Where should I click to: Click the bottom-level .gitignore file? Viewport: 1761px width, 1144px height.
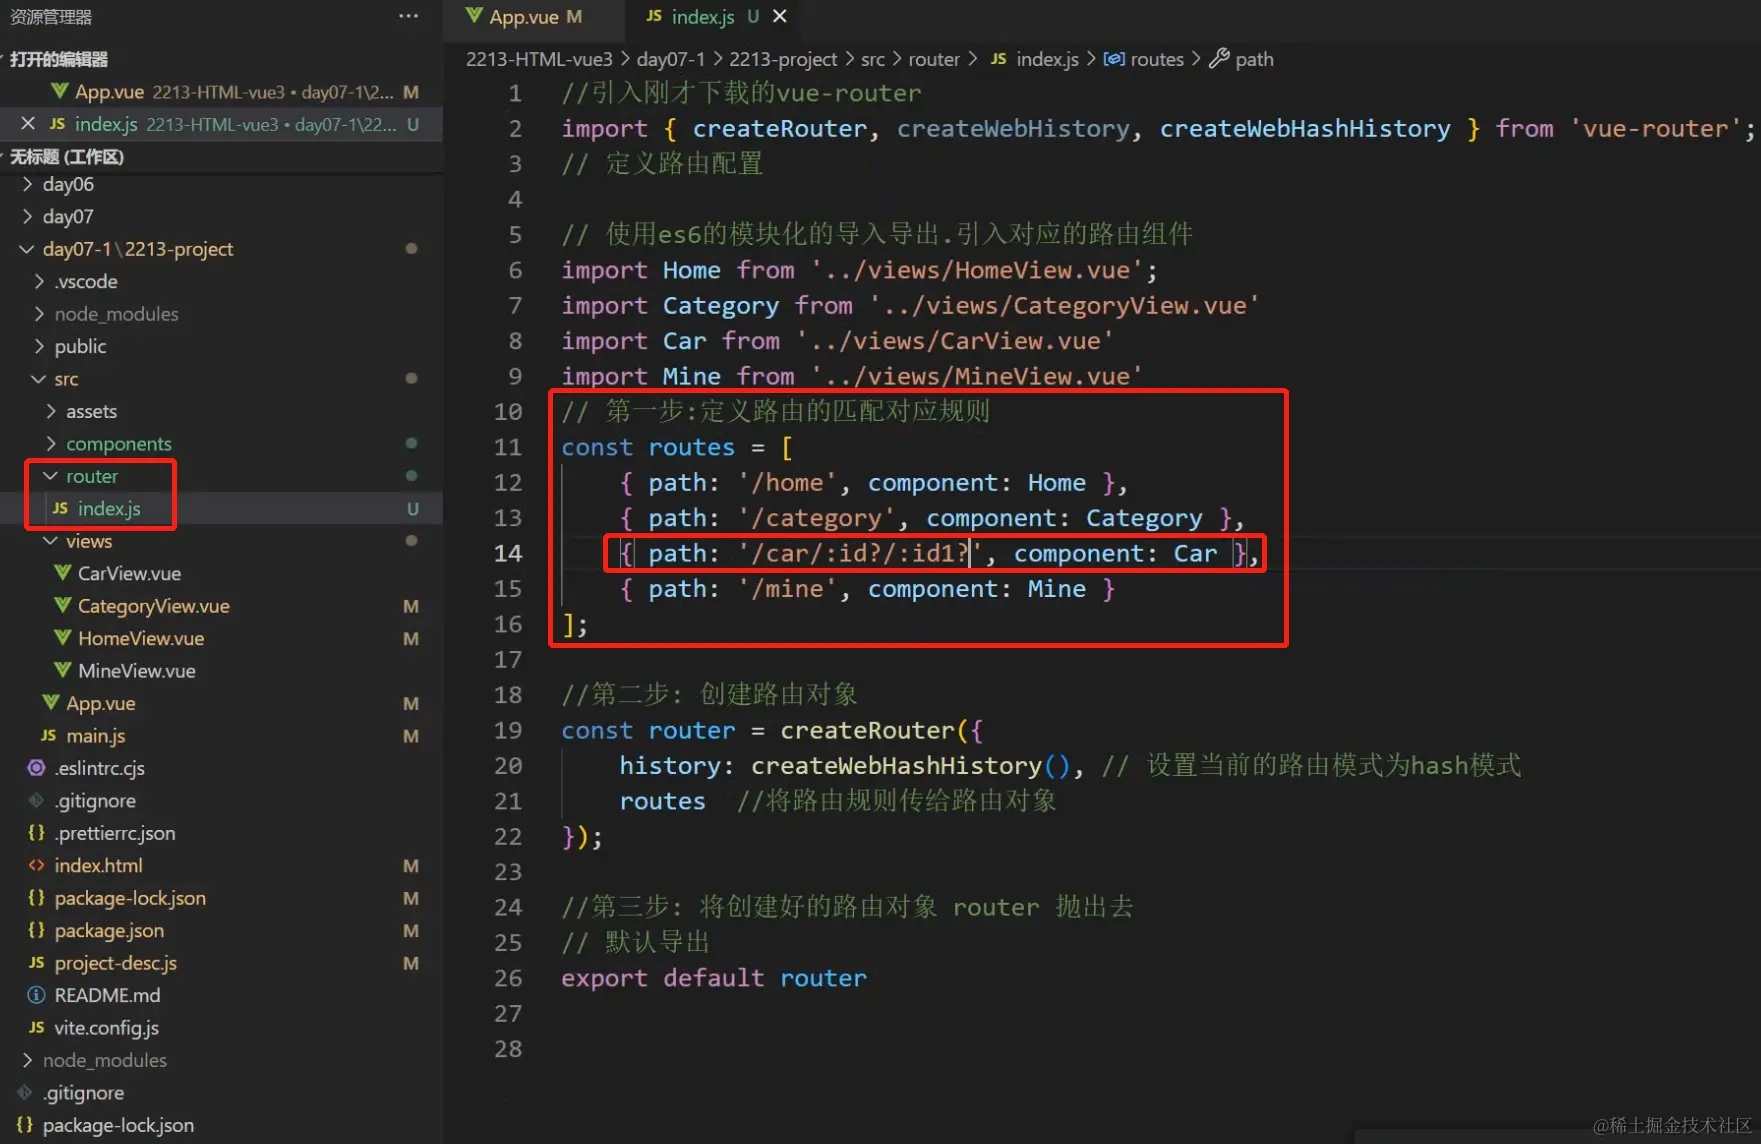tap(84, 1093)
